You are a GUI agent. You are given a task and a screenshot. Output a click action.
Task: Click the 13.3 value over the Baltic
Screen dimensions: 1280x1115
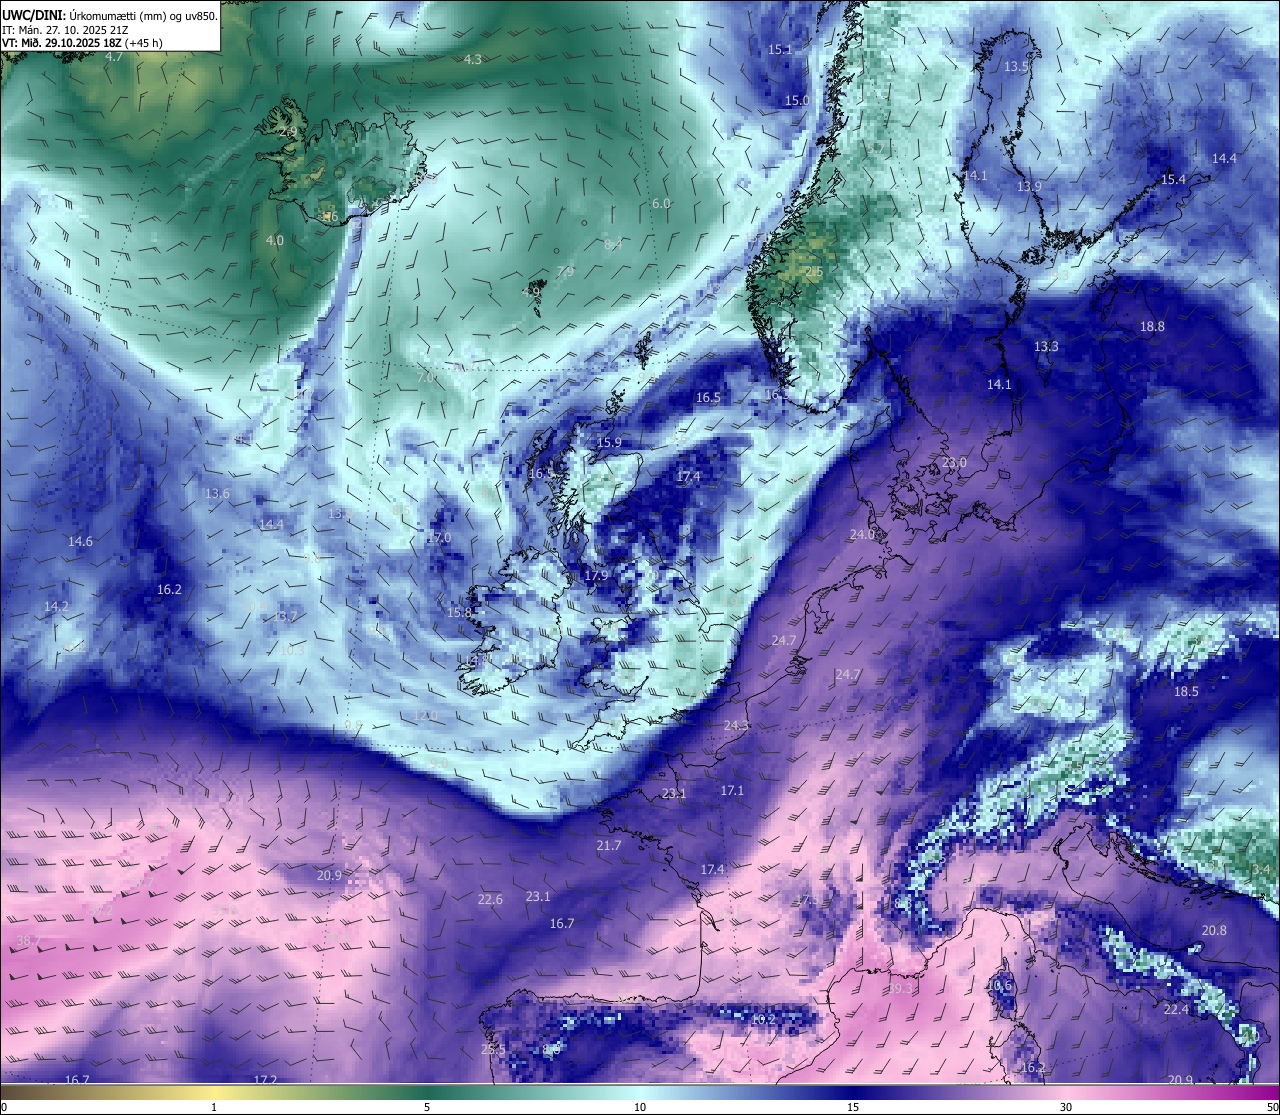[x=1046, y=347]
